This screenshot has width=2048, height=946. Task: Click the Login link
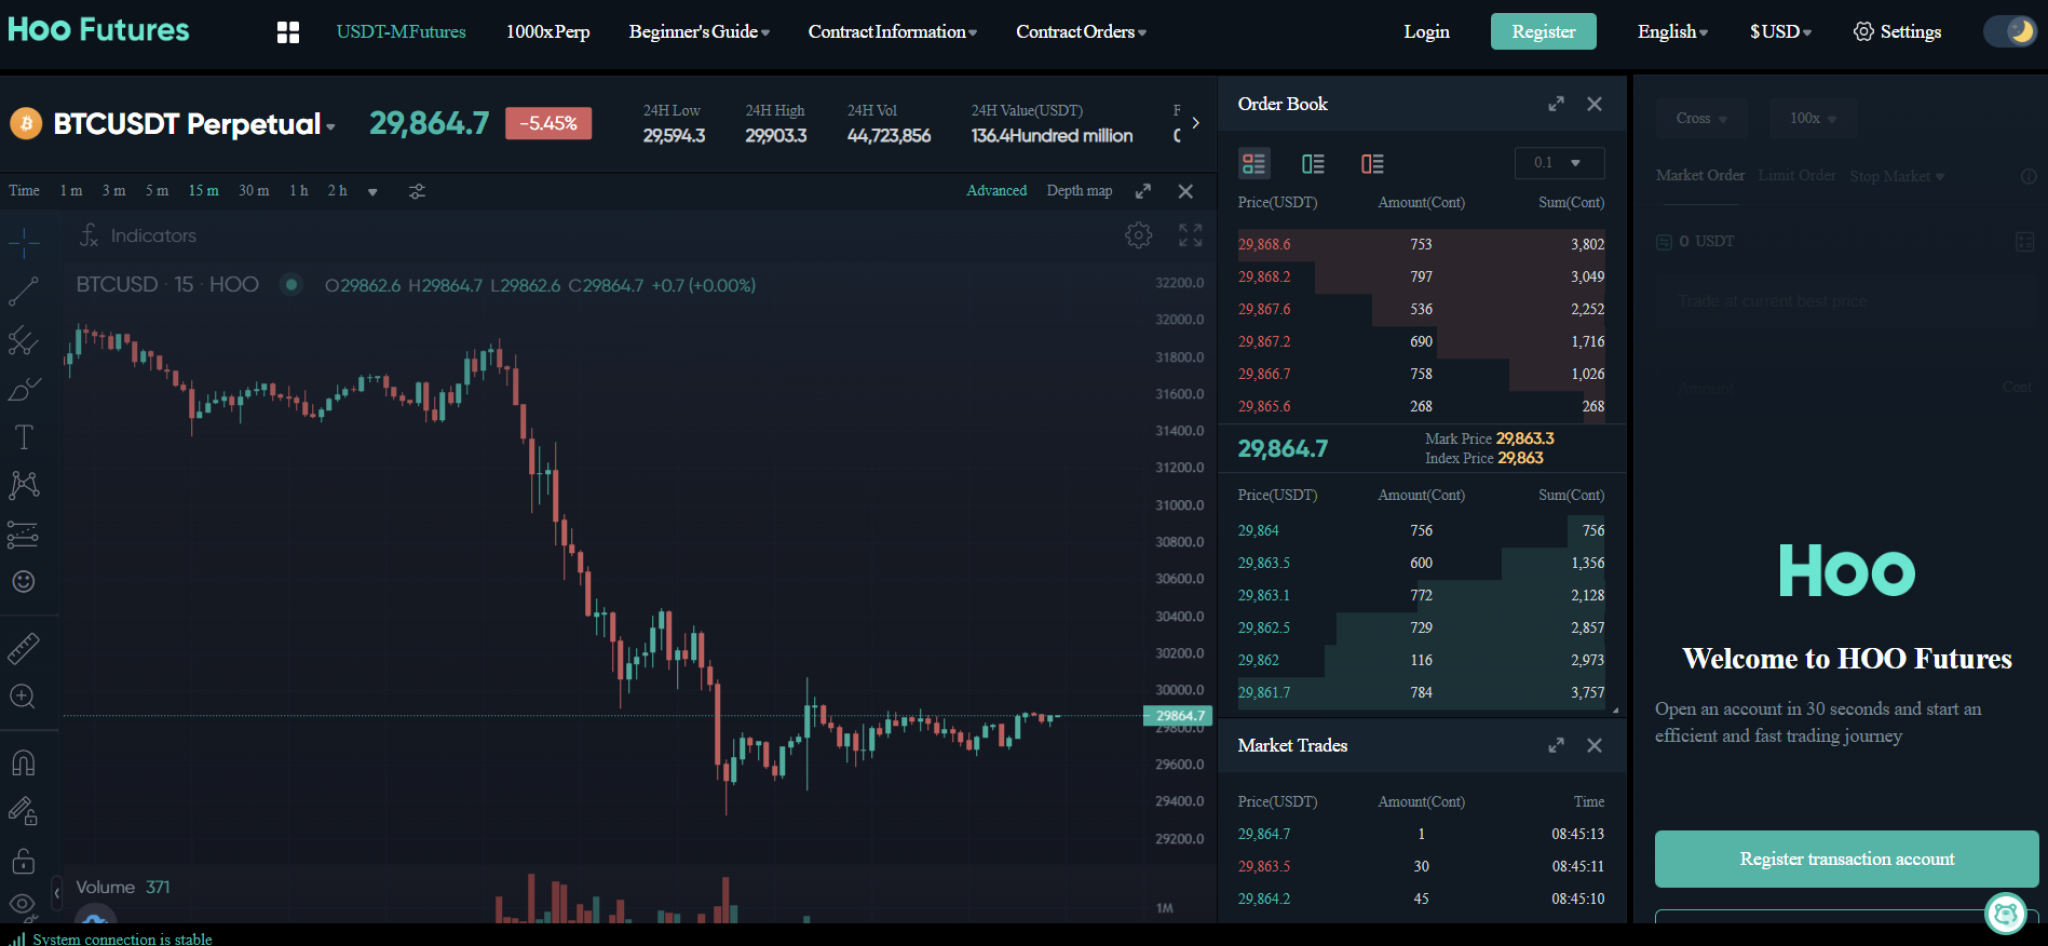(1426, 31)
